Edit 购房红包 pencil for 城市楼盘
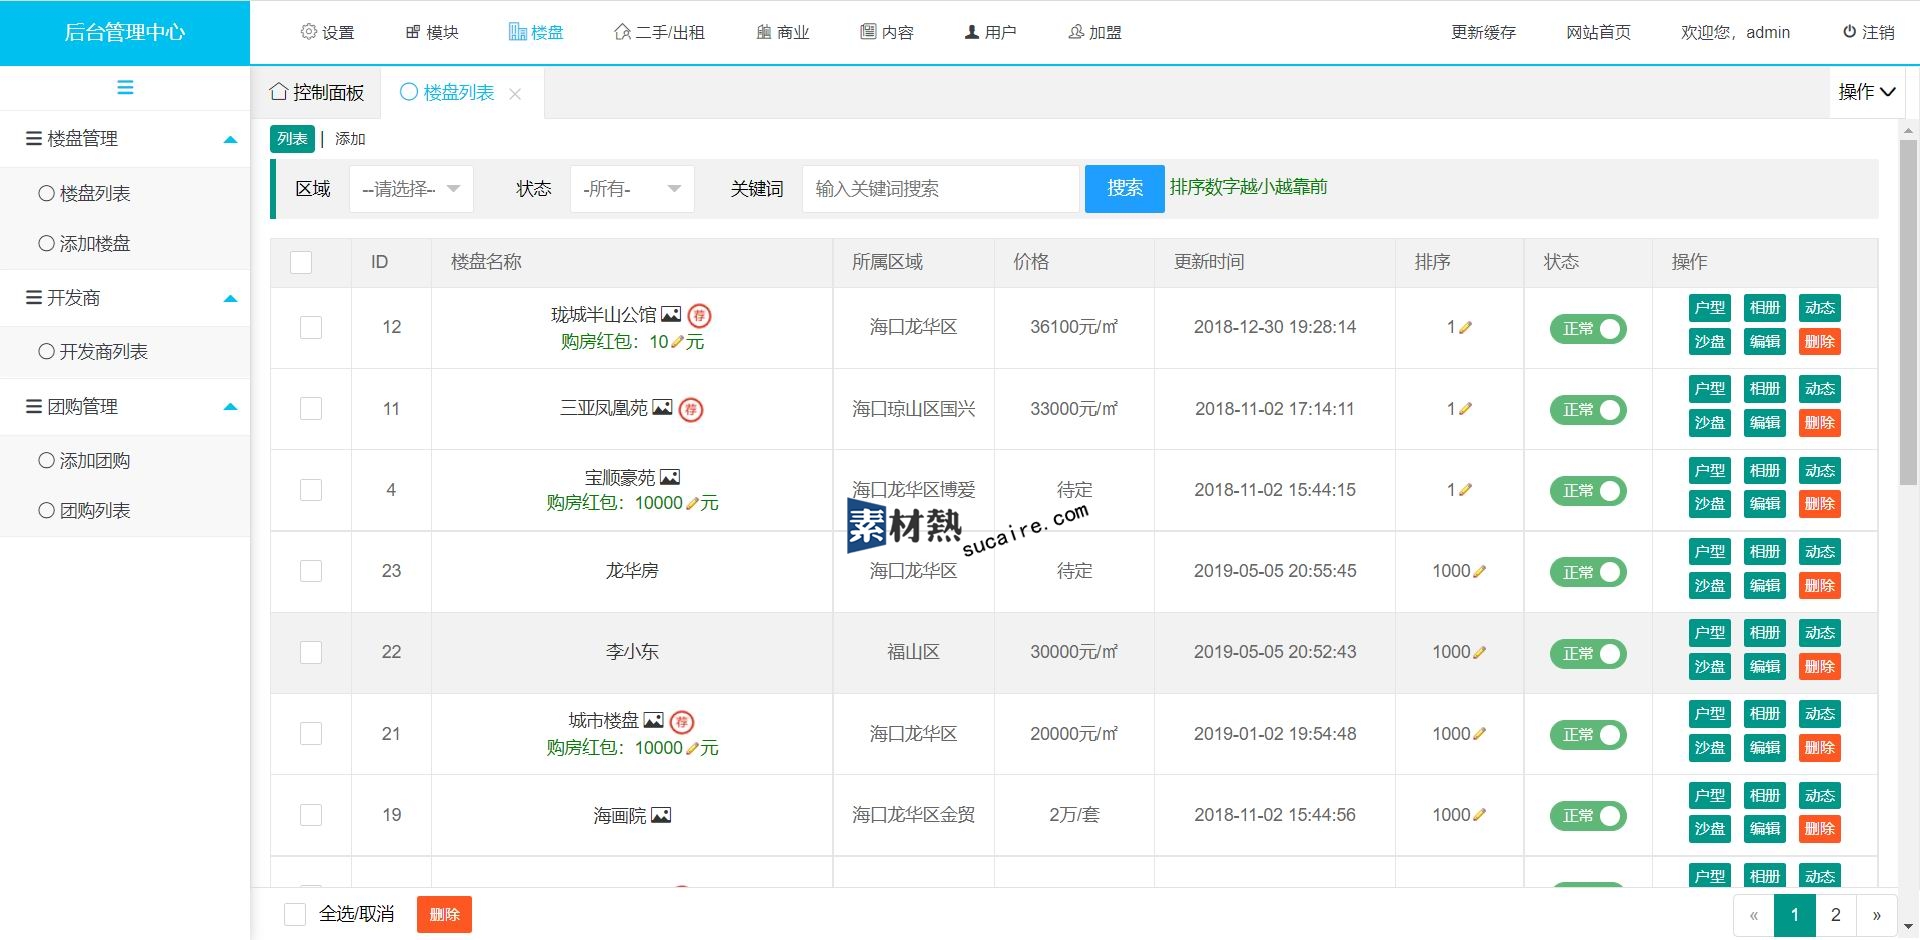This screenshot has width=1920, height=940. (x=692, y=748)
